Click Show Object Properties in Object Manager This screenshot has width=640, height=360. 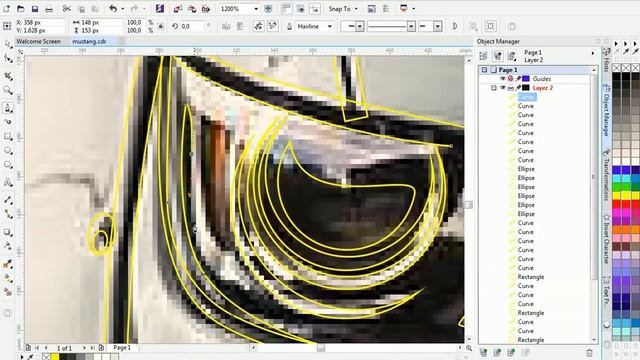coord(484,56)
